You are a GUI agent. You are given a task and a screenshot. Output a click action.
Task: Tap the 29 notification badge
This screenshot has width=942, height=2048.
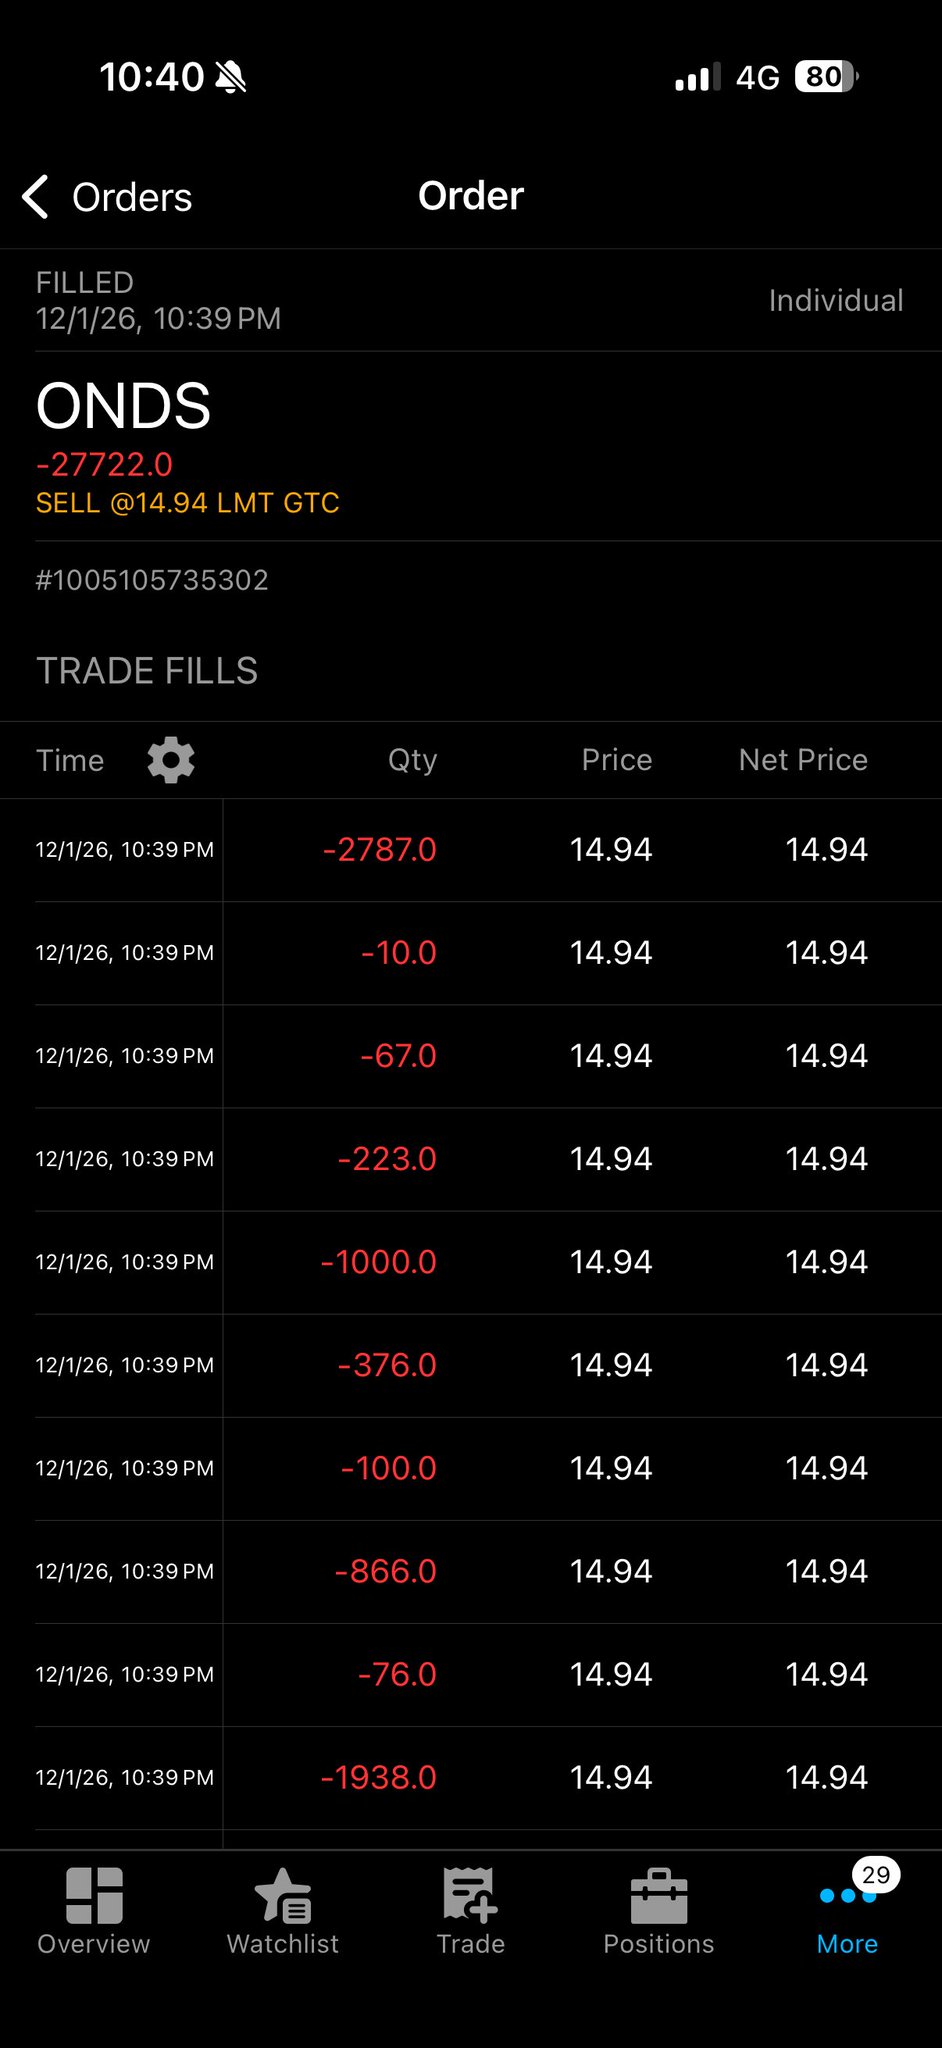tap(876, 1875)
